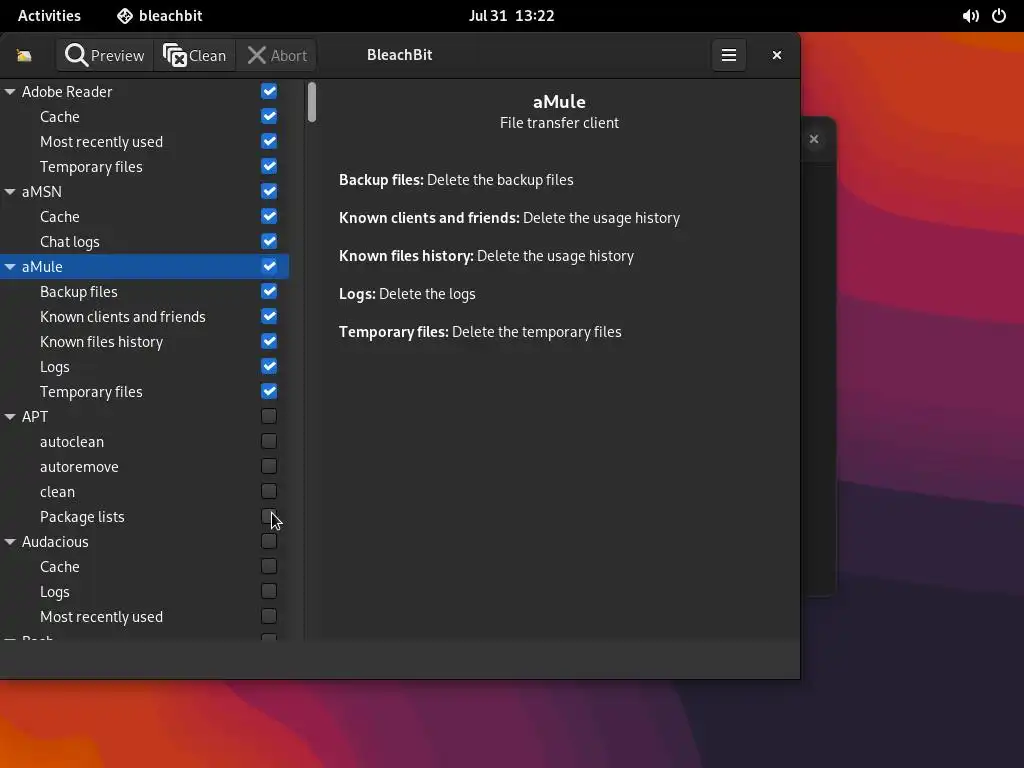Check the APT clean checkbox
The width and height of the screenshot is (1024, 768).
point(269,491)
